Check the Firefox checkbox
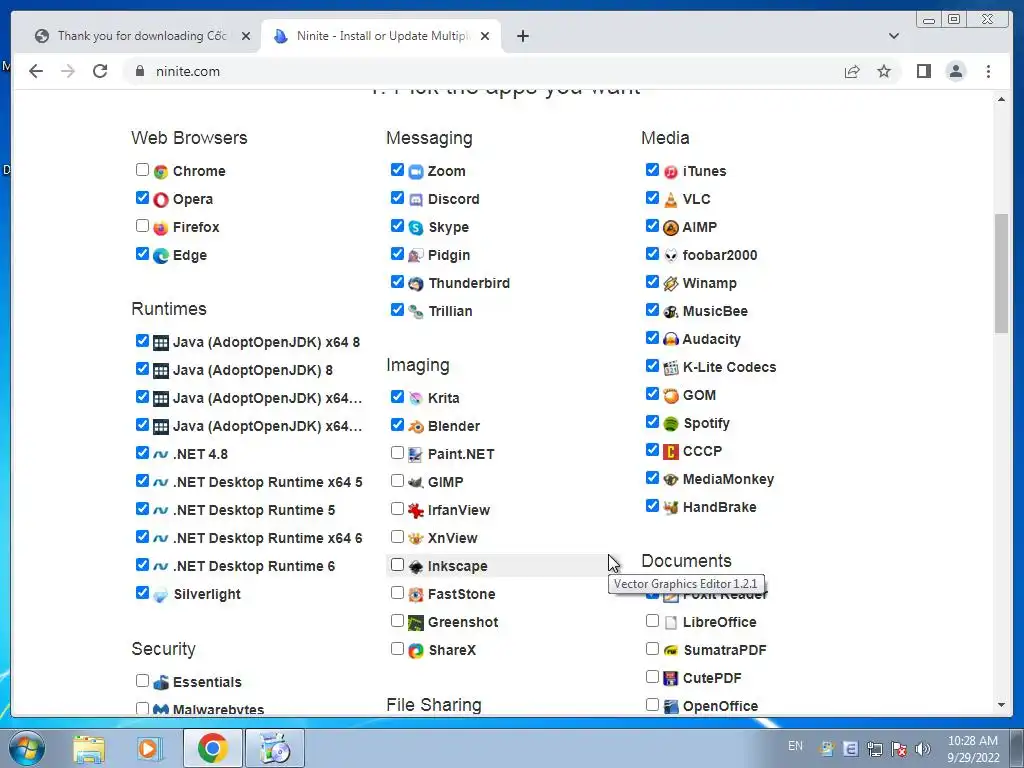This screenshot has width=1024, height=768. [x=142, y=226]
